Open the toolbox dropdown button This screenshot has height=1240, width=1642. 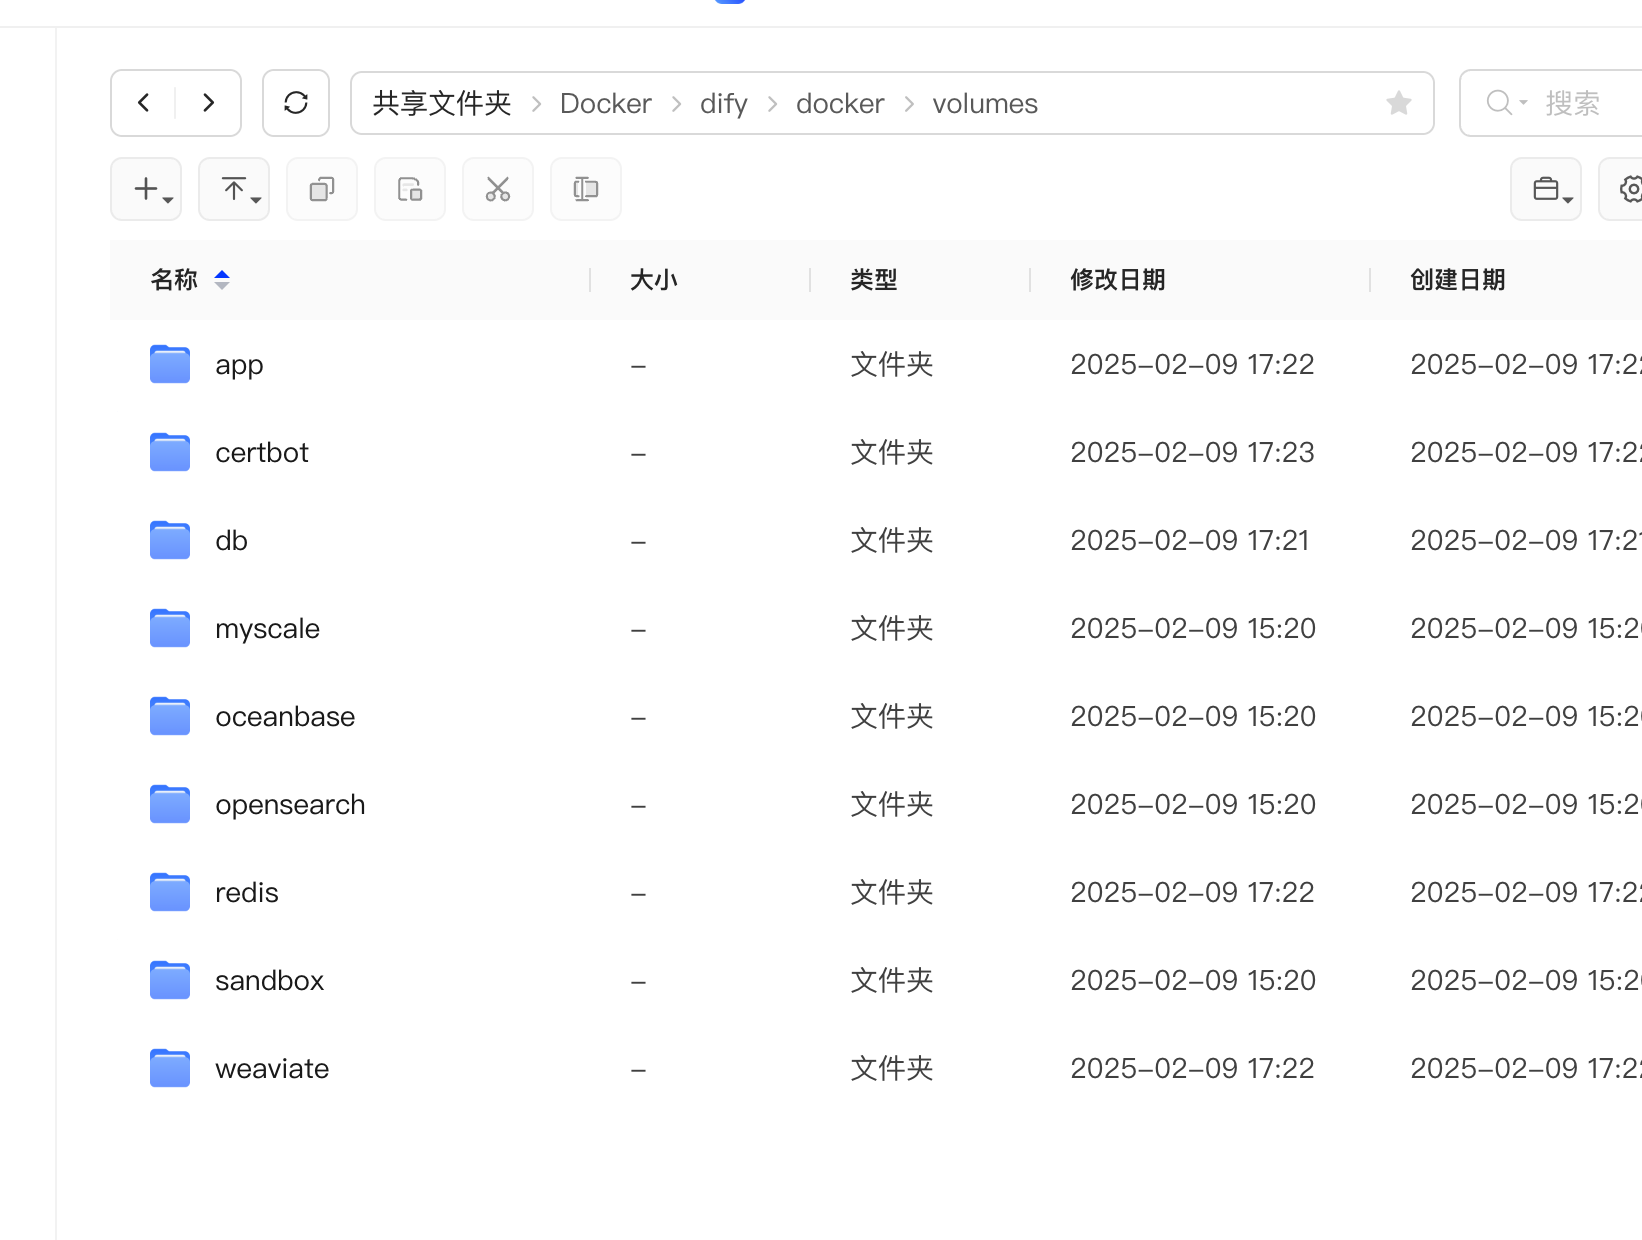click(x=1546, y=189)
